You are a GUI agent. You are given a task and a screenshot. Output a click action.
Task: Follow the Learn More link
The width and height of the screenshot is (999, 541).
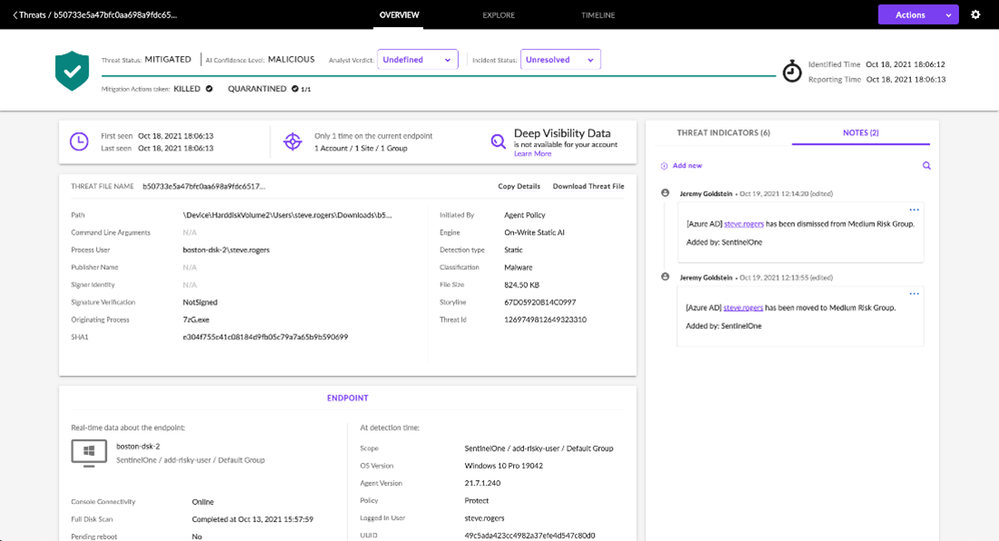(533, 154)
